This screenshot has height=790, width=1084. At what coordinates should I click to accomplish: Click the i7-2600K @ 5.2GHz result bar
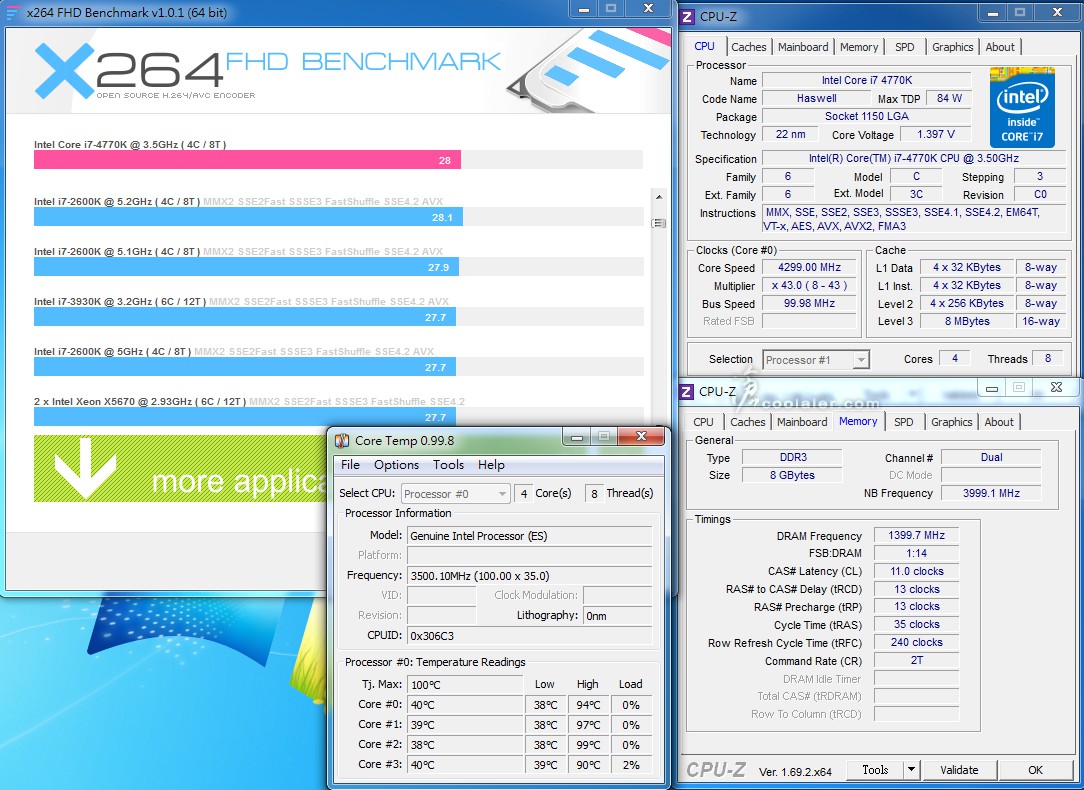(x=248, y=217)
